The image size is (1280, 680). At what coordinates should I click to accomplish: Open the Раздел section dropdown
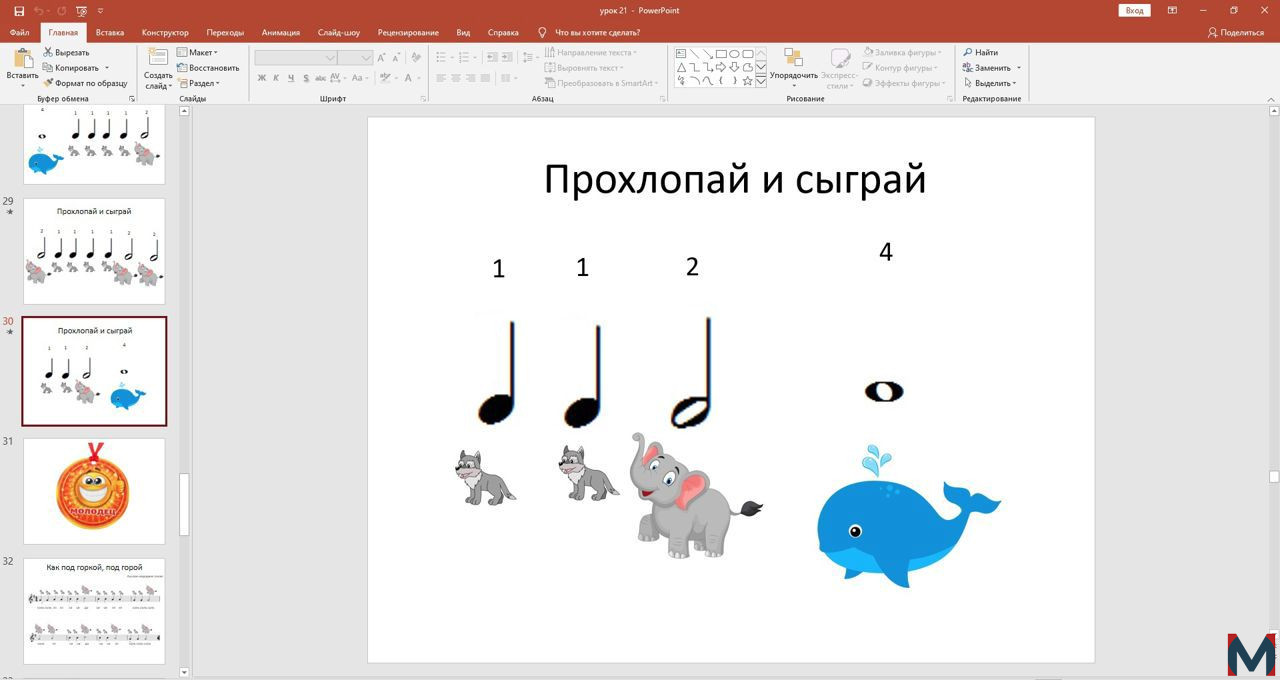pos(198,83)
